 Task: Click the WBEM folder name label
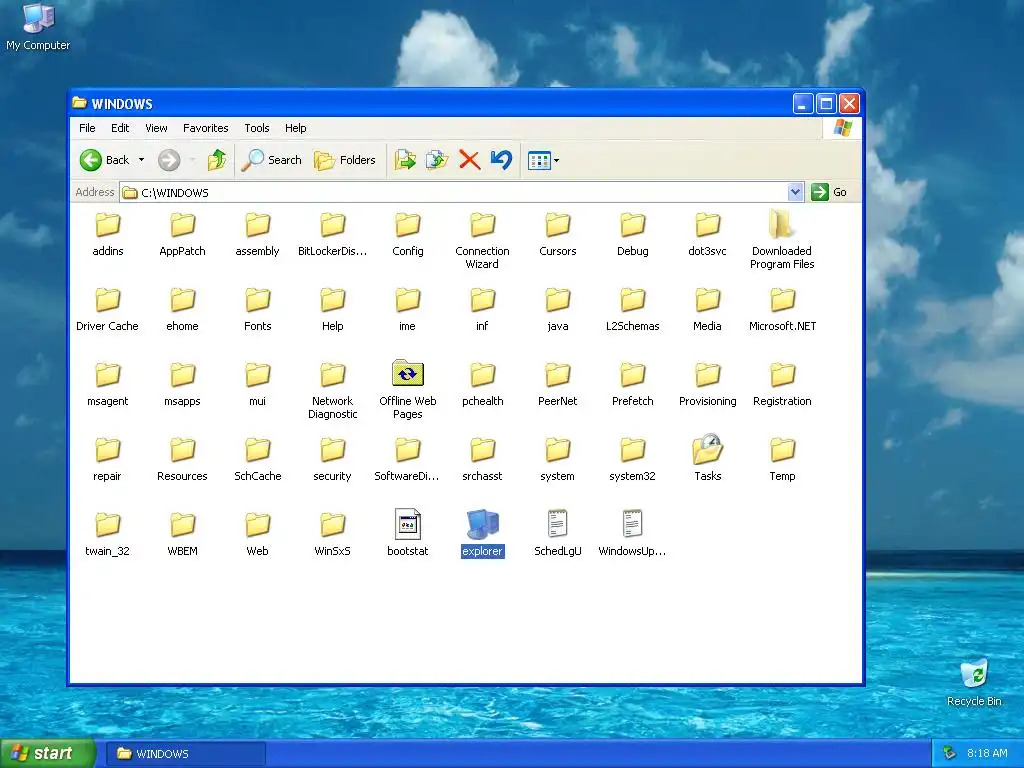[x=182, y=551]
